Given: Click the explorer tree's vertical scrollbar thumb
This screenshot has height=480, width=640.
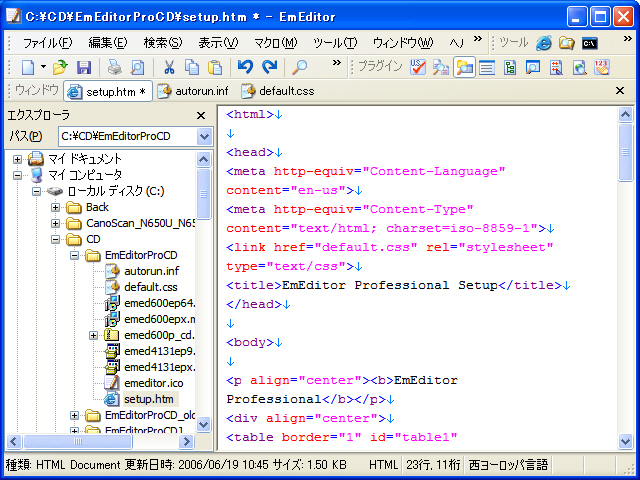Looking at the screenshot, I should tap(203, 193).
